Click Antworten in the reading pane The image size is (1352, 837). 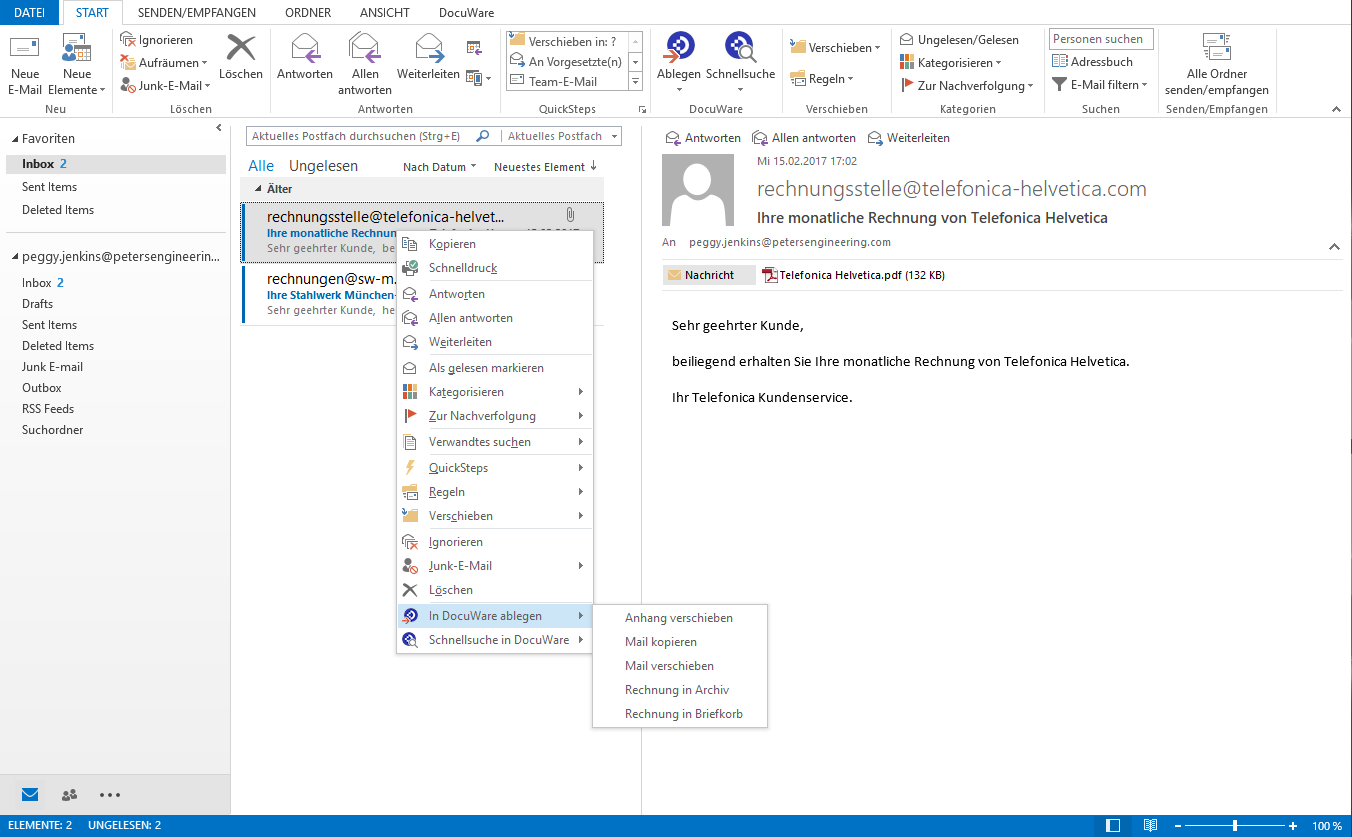pyautogui.click(x=703, y=137)
